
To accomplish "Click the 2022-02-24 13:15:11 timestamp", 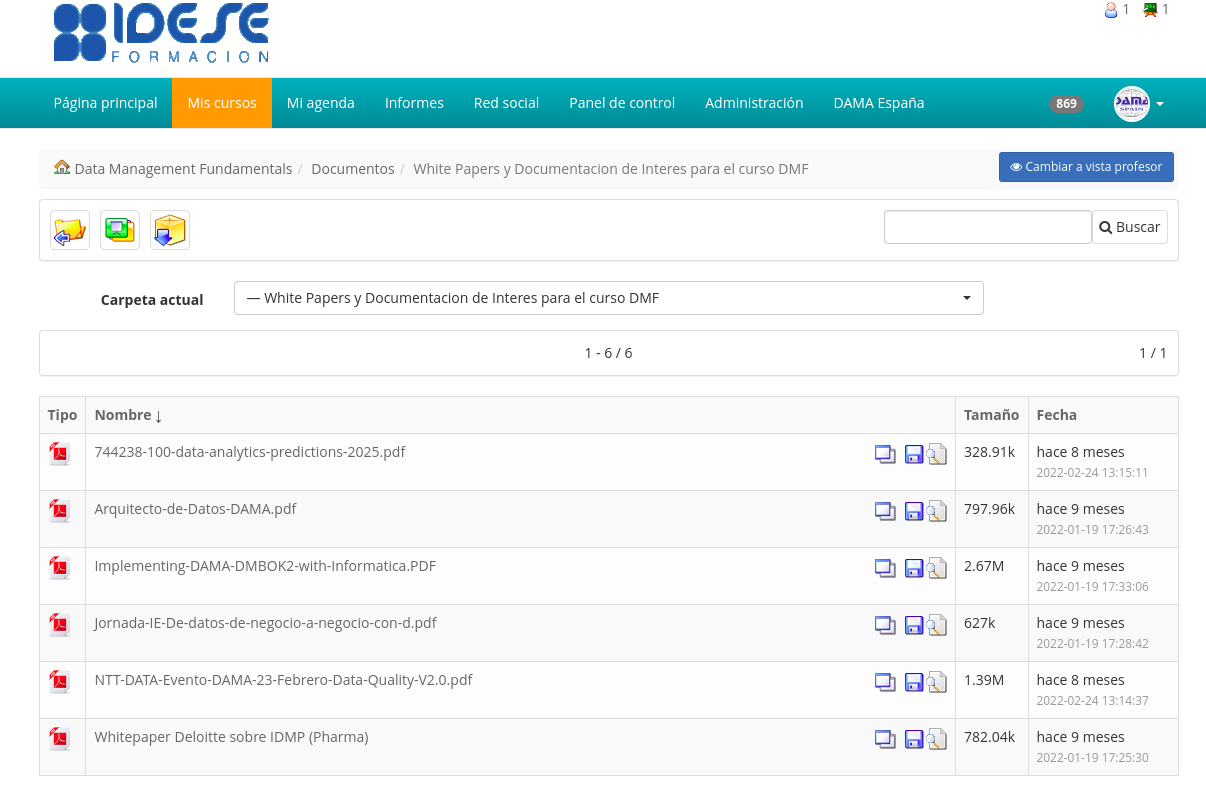I will (1092, 473).
